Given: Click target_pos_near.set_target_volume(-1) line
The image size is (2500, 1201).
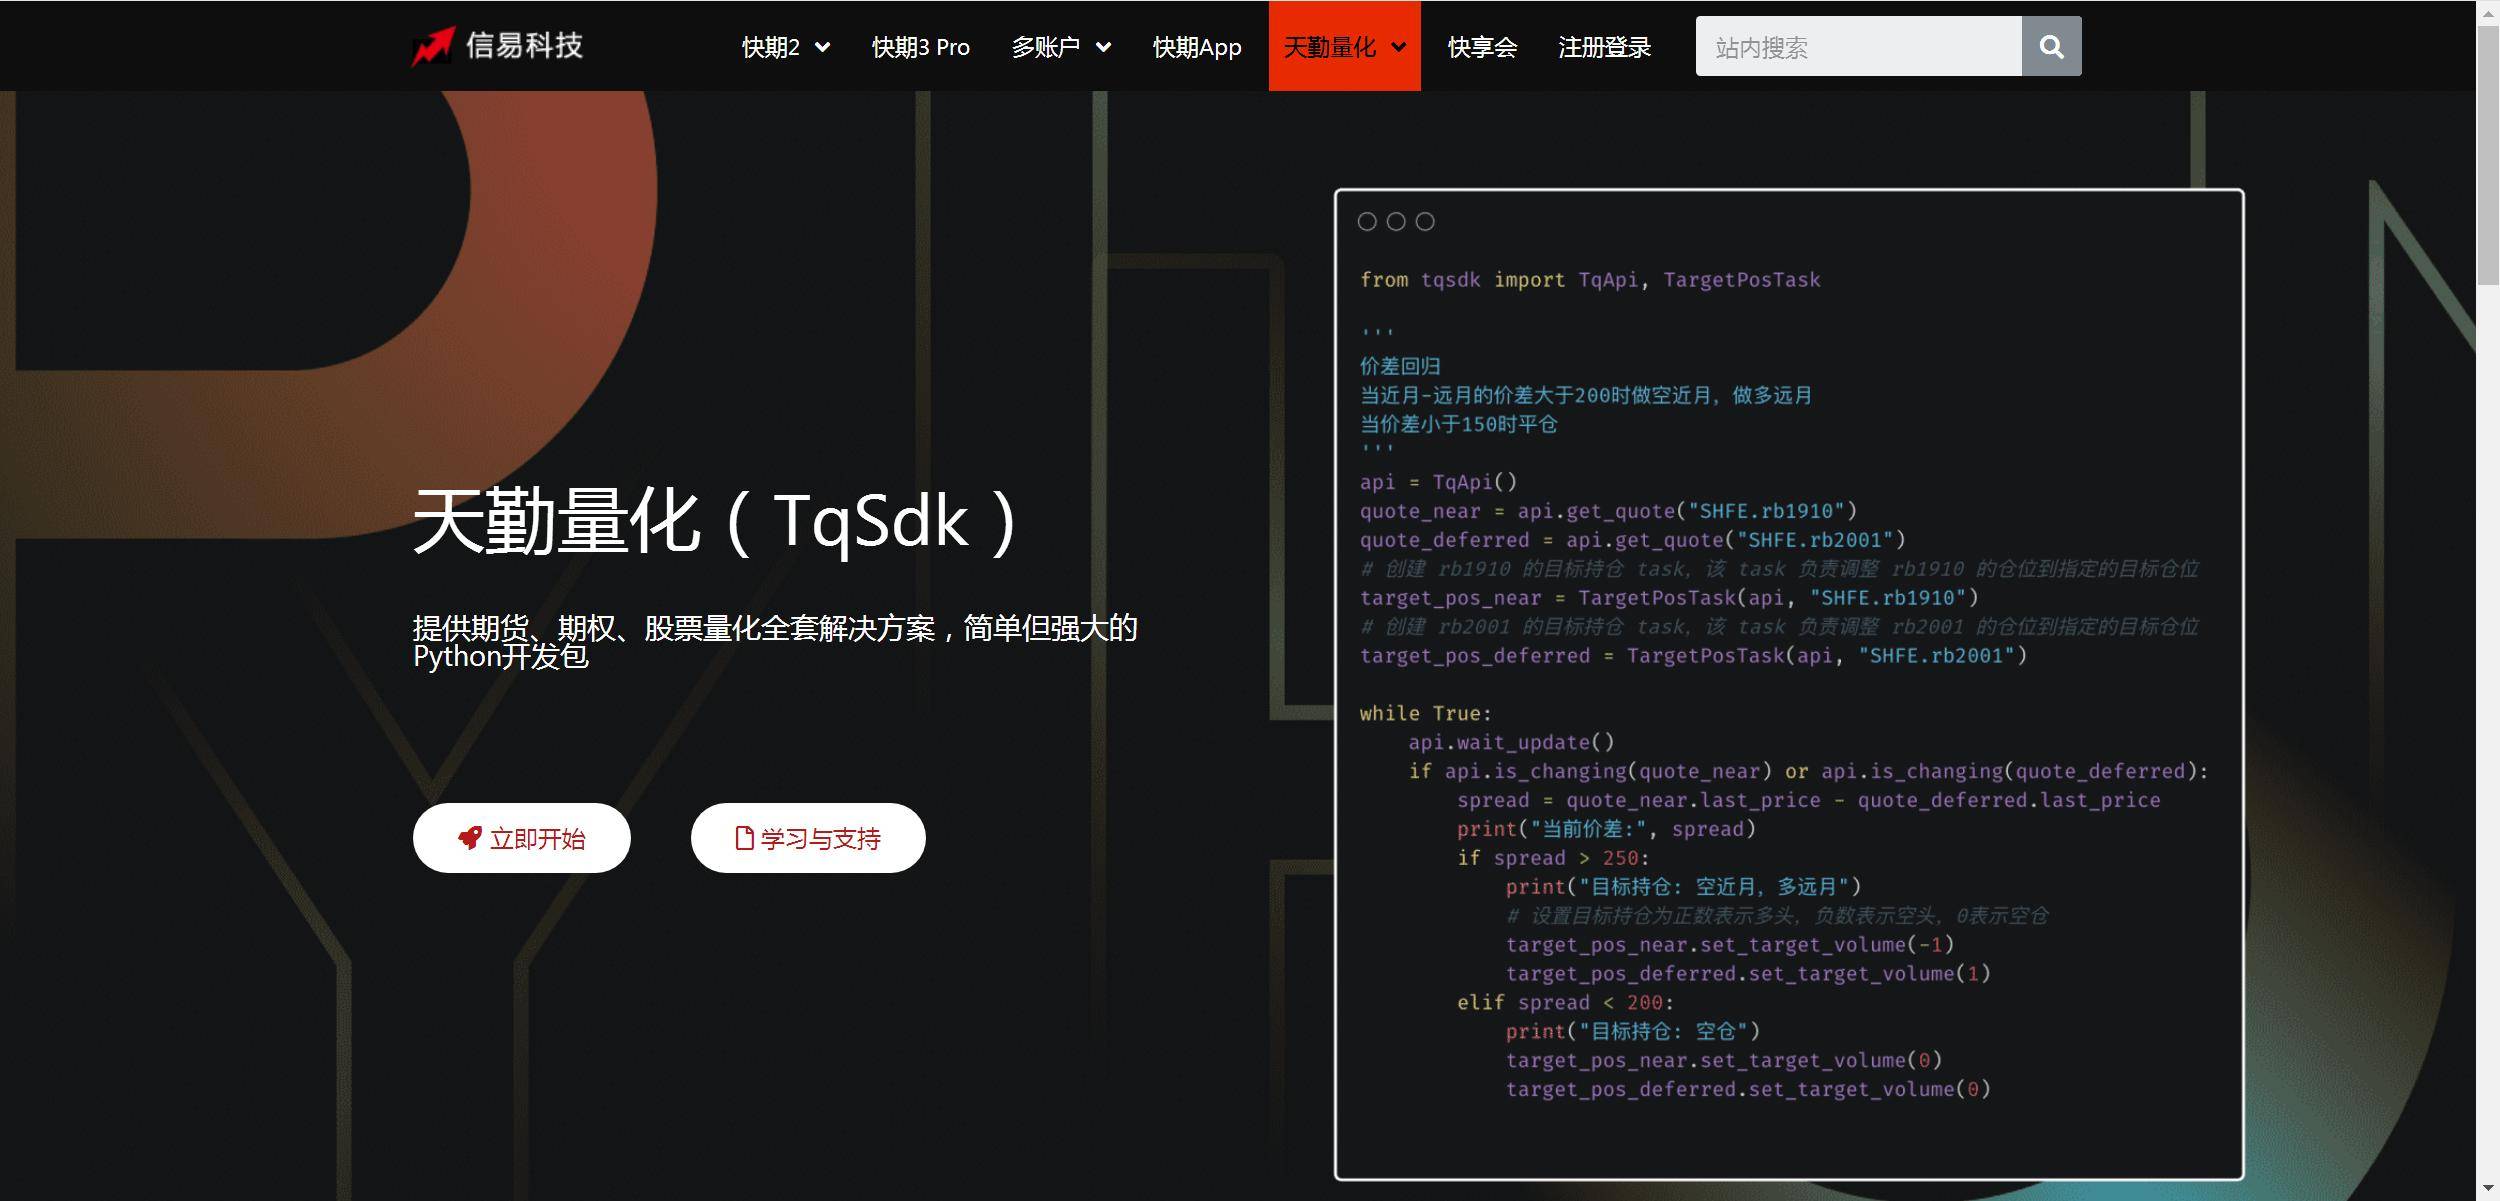Looking at the screenshot, I should point(1730,945).
